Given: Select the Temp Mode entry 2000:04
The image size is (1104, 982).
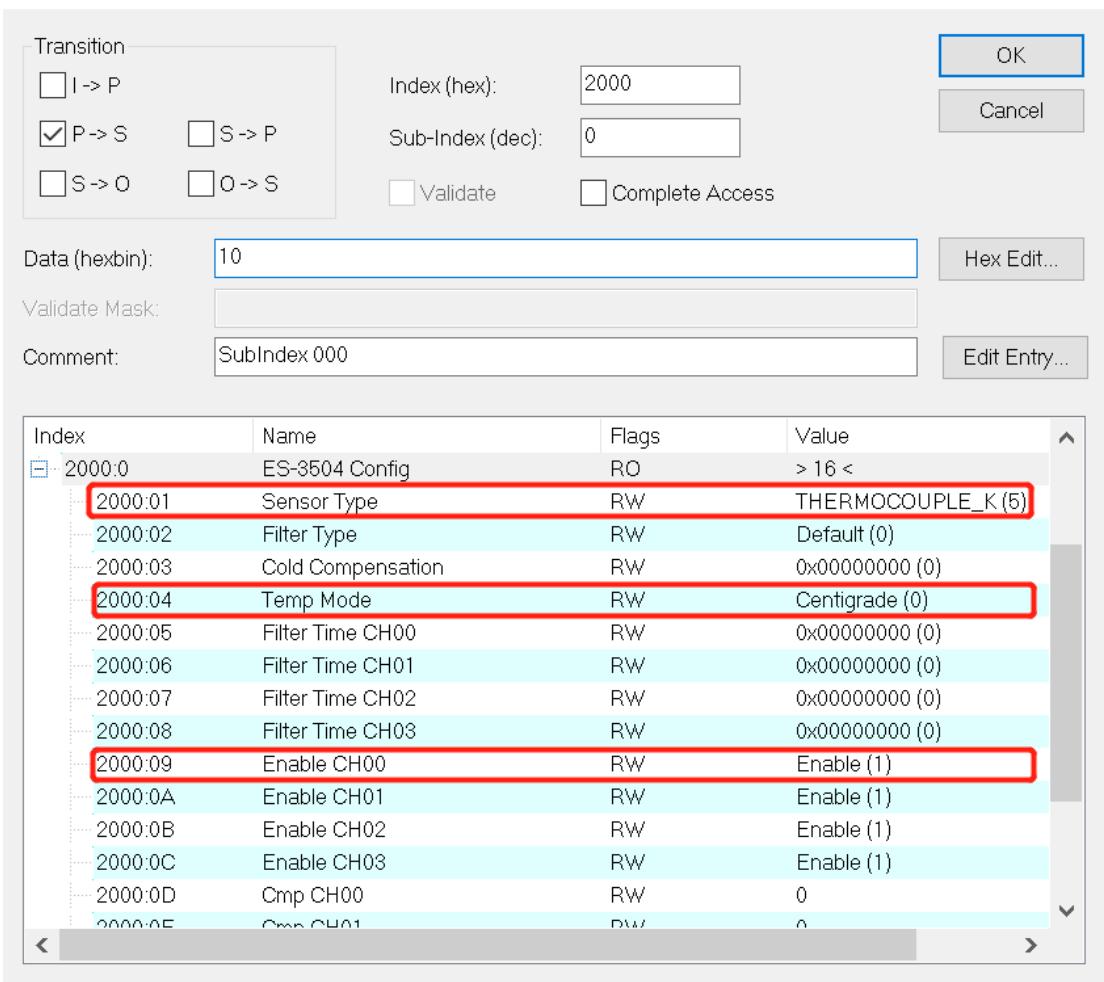Looking at the screenshot, I should [x=563, y=600].
